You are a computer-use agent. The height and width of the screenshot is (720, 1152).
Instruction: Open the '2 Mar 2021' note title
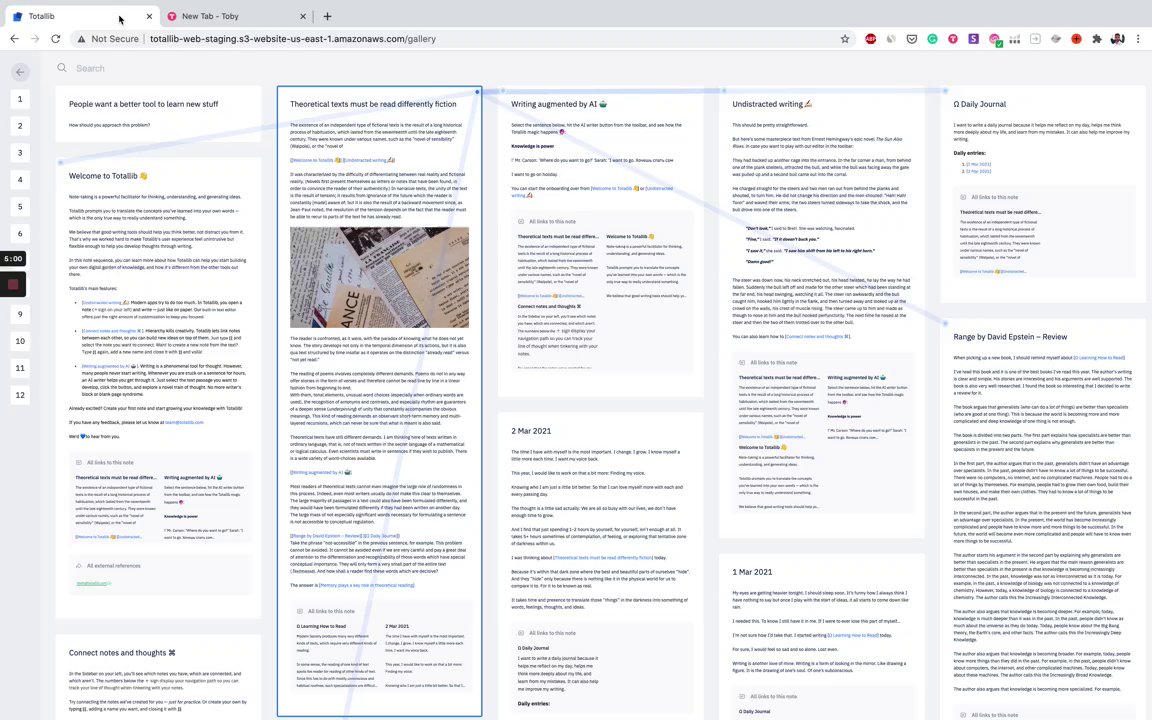[x=531, y=431]
